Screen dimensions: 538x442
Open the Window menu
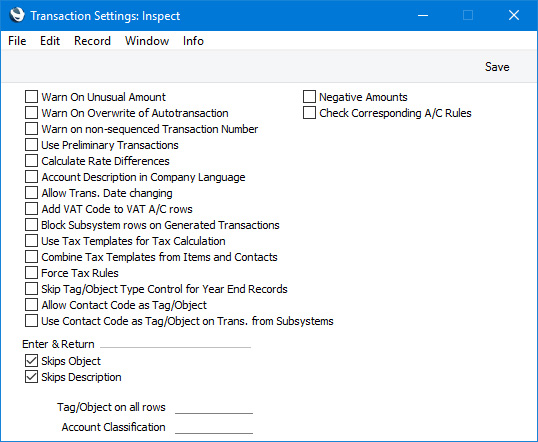click(147, 41)
